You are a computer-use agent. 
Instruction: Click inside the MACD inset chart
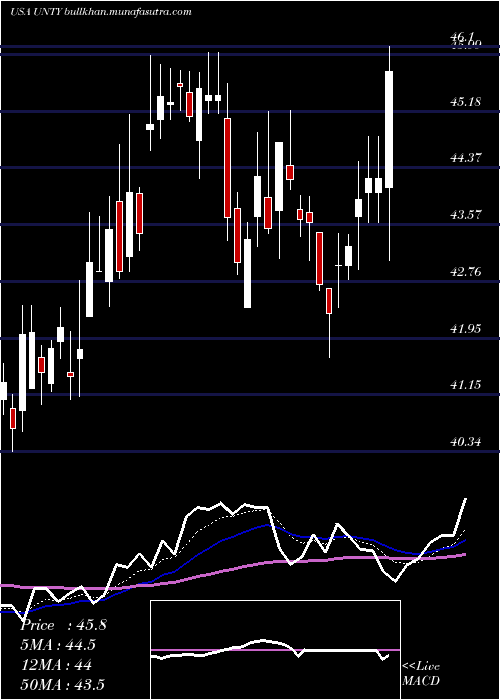[275, 650]
